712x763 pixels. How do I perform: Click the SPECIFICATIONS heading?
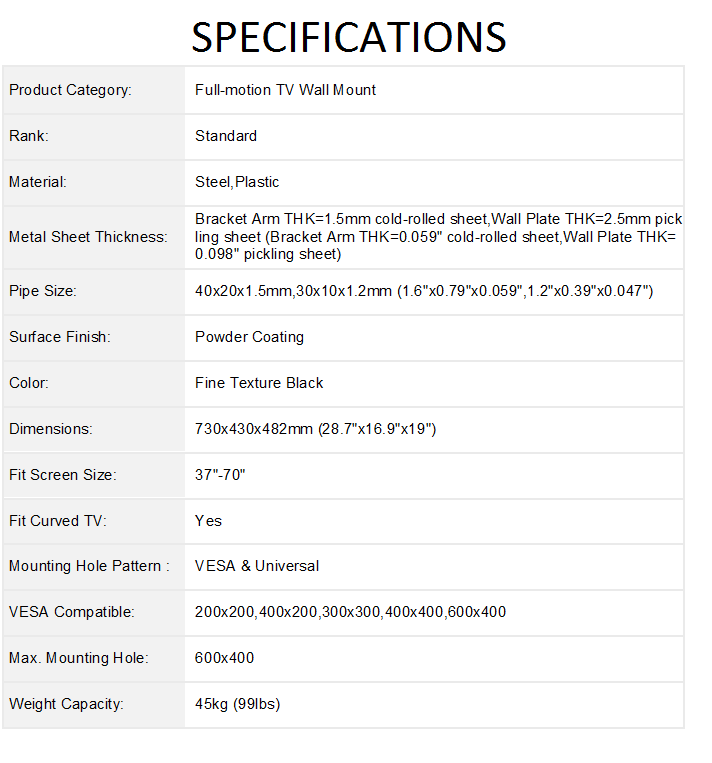tap(348, 38)
